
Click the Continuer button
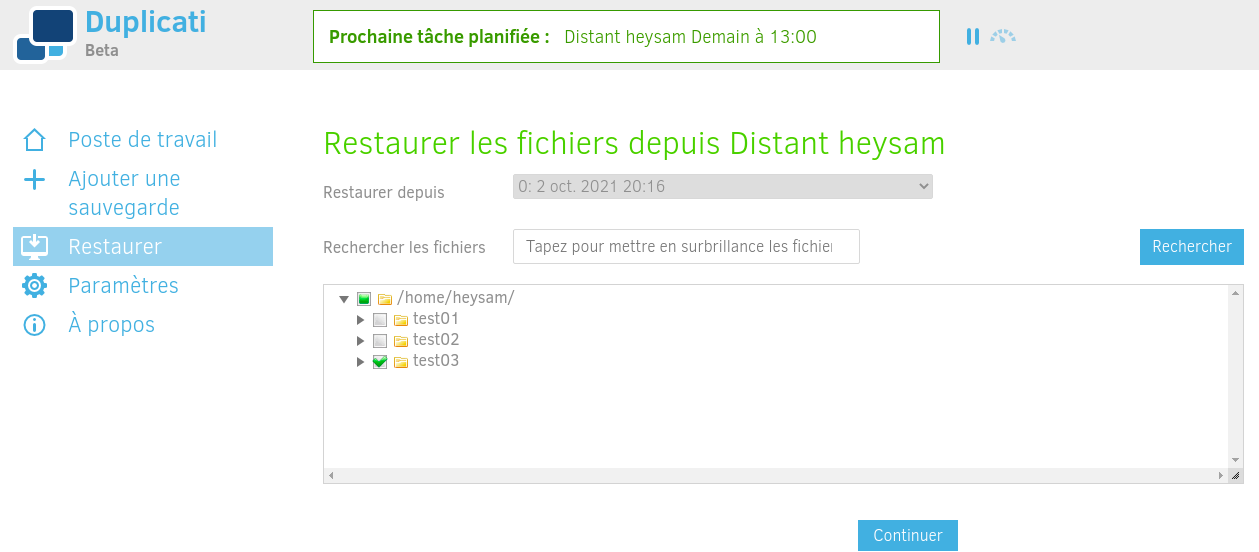(908, 535)
